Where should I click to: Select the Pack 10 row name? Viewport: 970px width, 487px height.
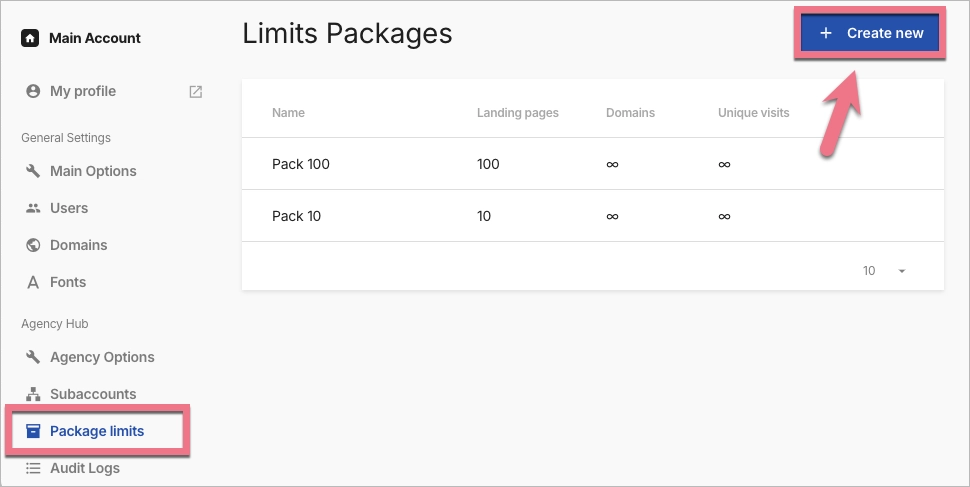click(x=296, y=216)
